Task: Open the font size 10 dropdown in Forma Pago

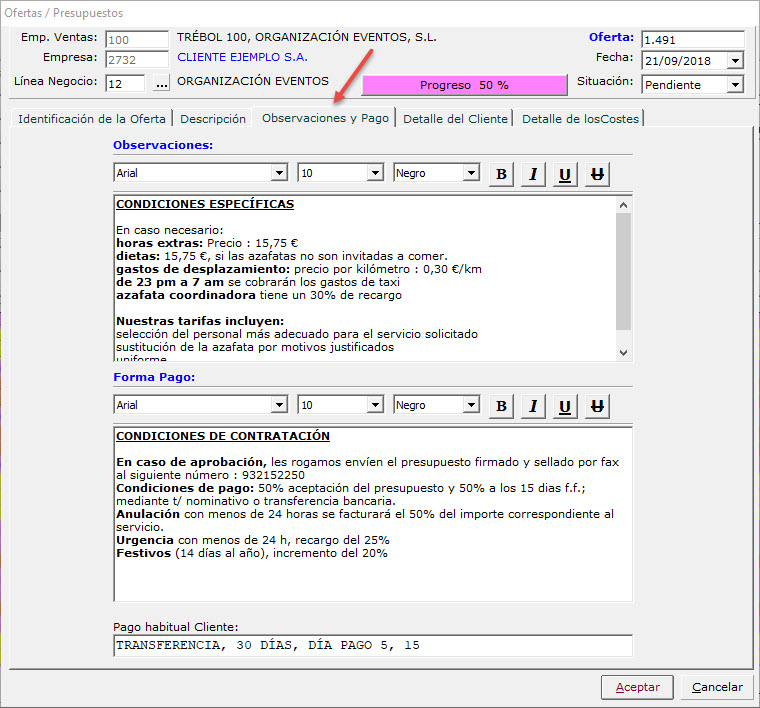Action: [x=375, y=405]
